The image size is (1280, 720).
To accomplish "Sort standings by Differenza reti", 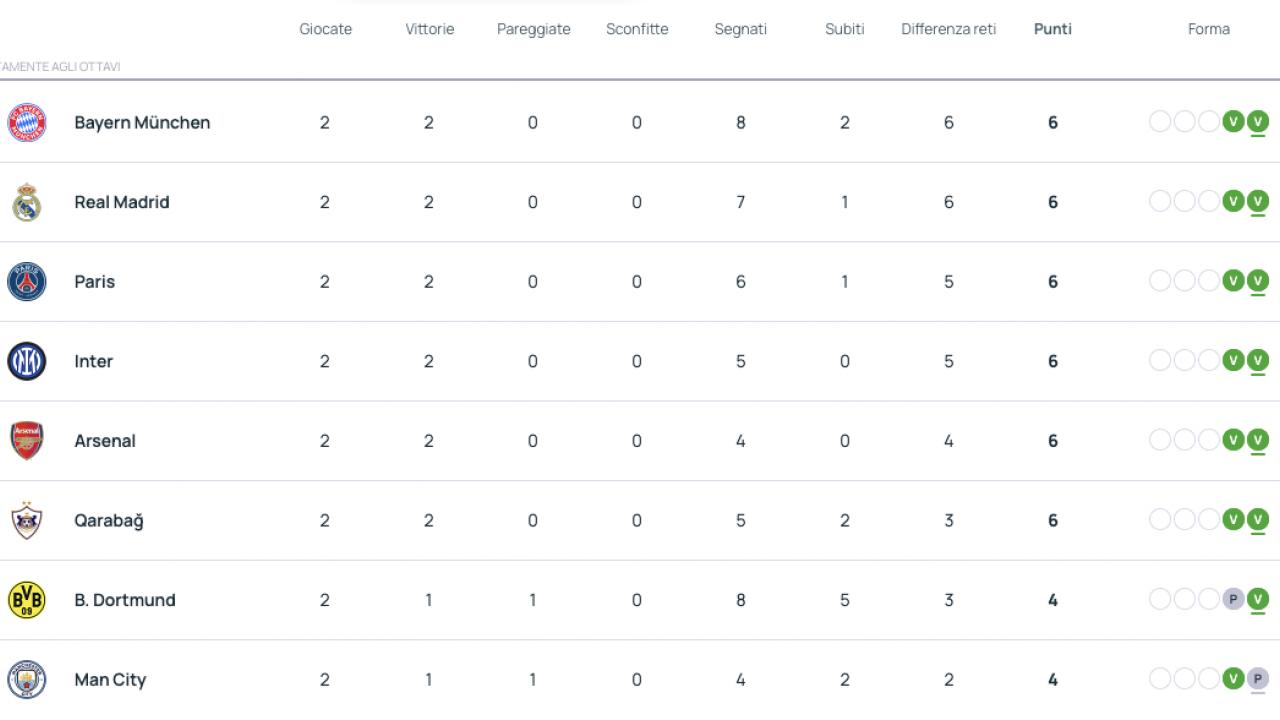I will tap(948, 29).
